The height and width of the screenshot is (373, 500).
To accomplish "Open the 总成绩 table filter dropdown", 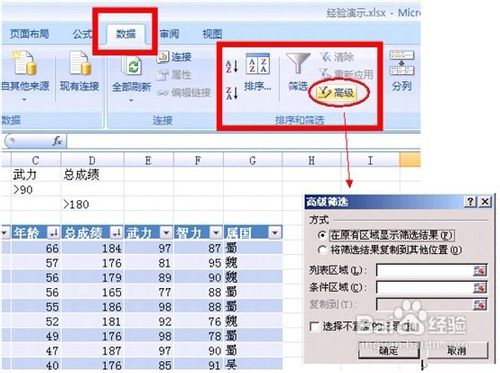I will pos(116,233).
